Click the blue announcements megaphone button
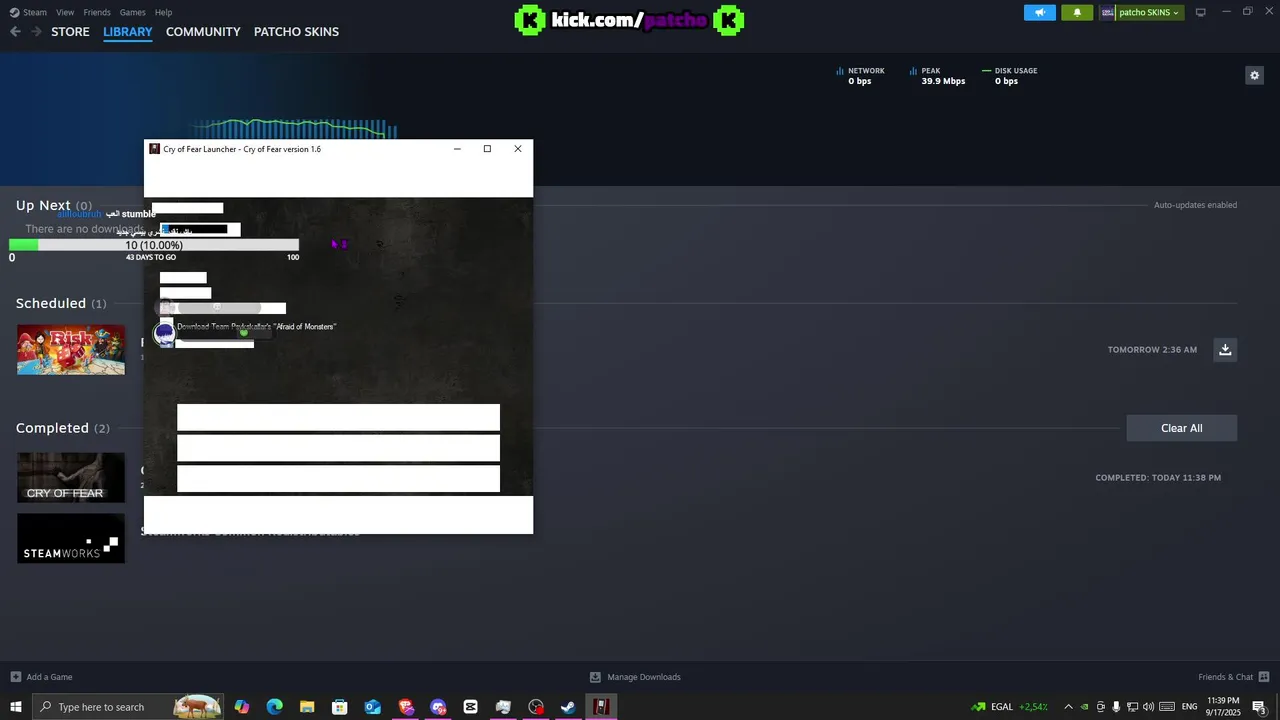This screenshot has width=1280, height=720. 1040,12
